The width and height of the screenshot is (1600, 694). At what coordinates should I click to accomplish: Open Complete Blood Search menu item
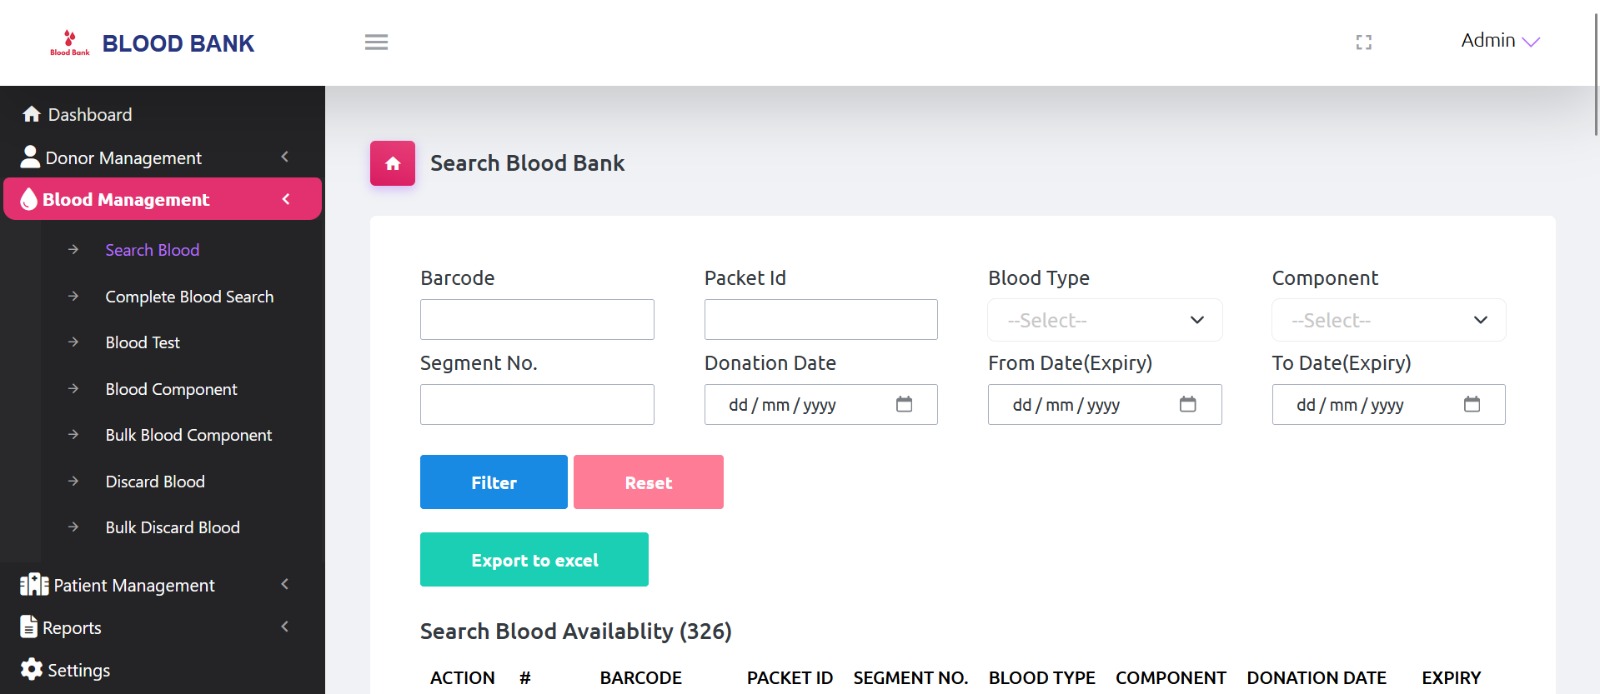point(189,296)
